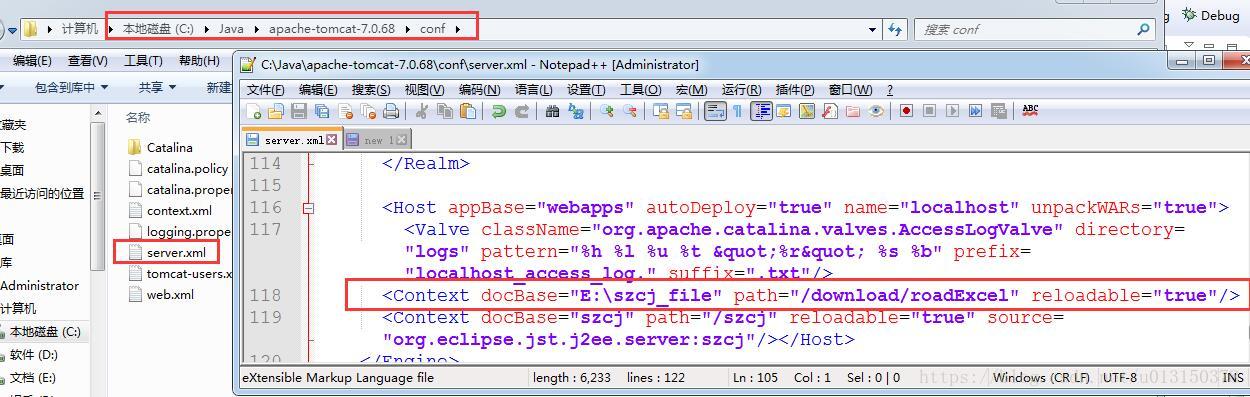
Task: Click the Print toolbar icon
Action: coord(391,111)
